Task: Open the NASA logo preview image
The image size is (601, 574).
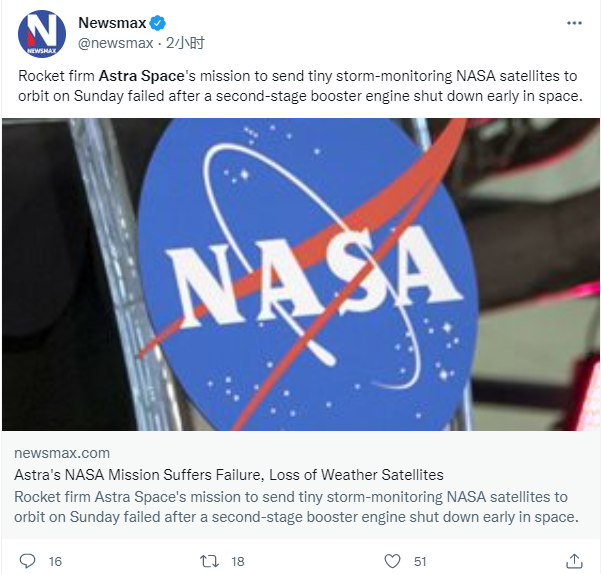Action: click(x=301, y=274)
